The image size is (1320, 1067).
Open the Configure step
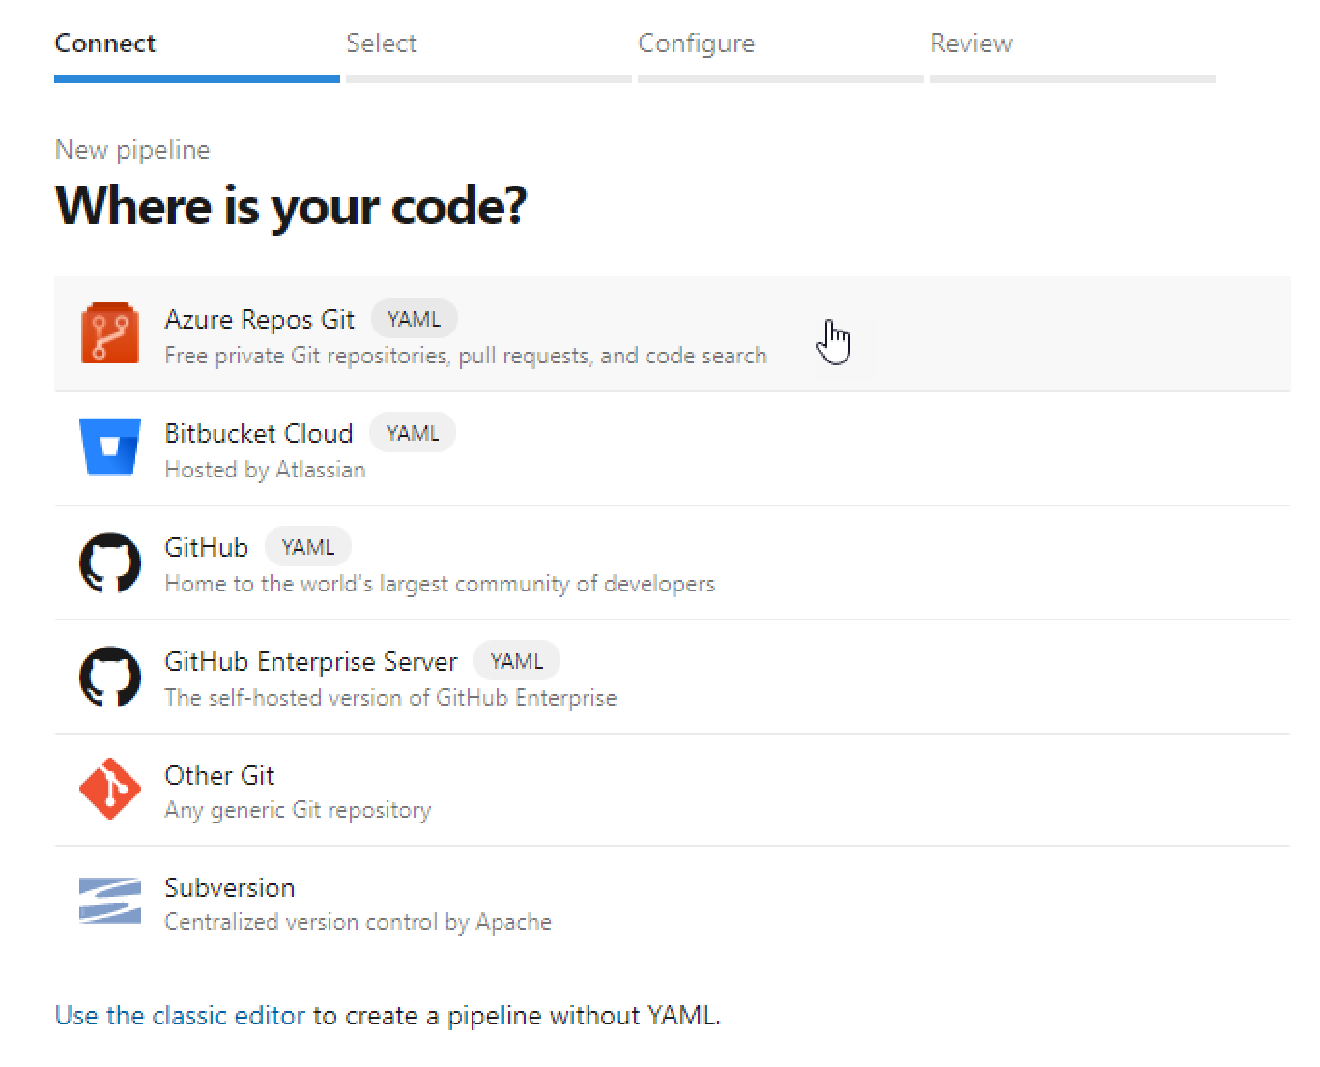coord(697,43)
